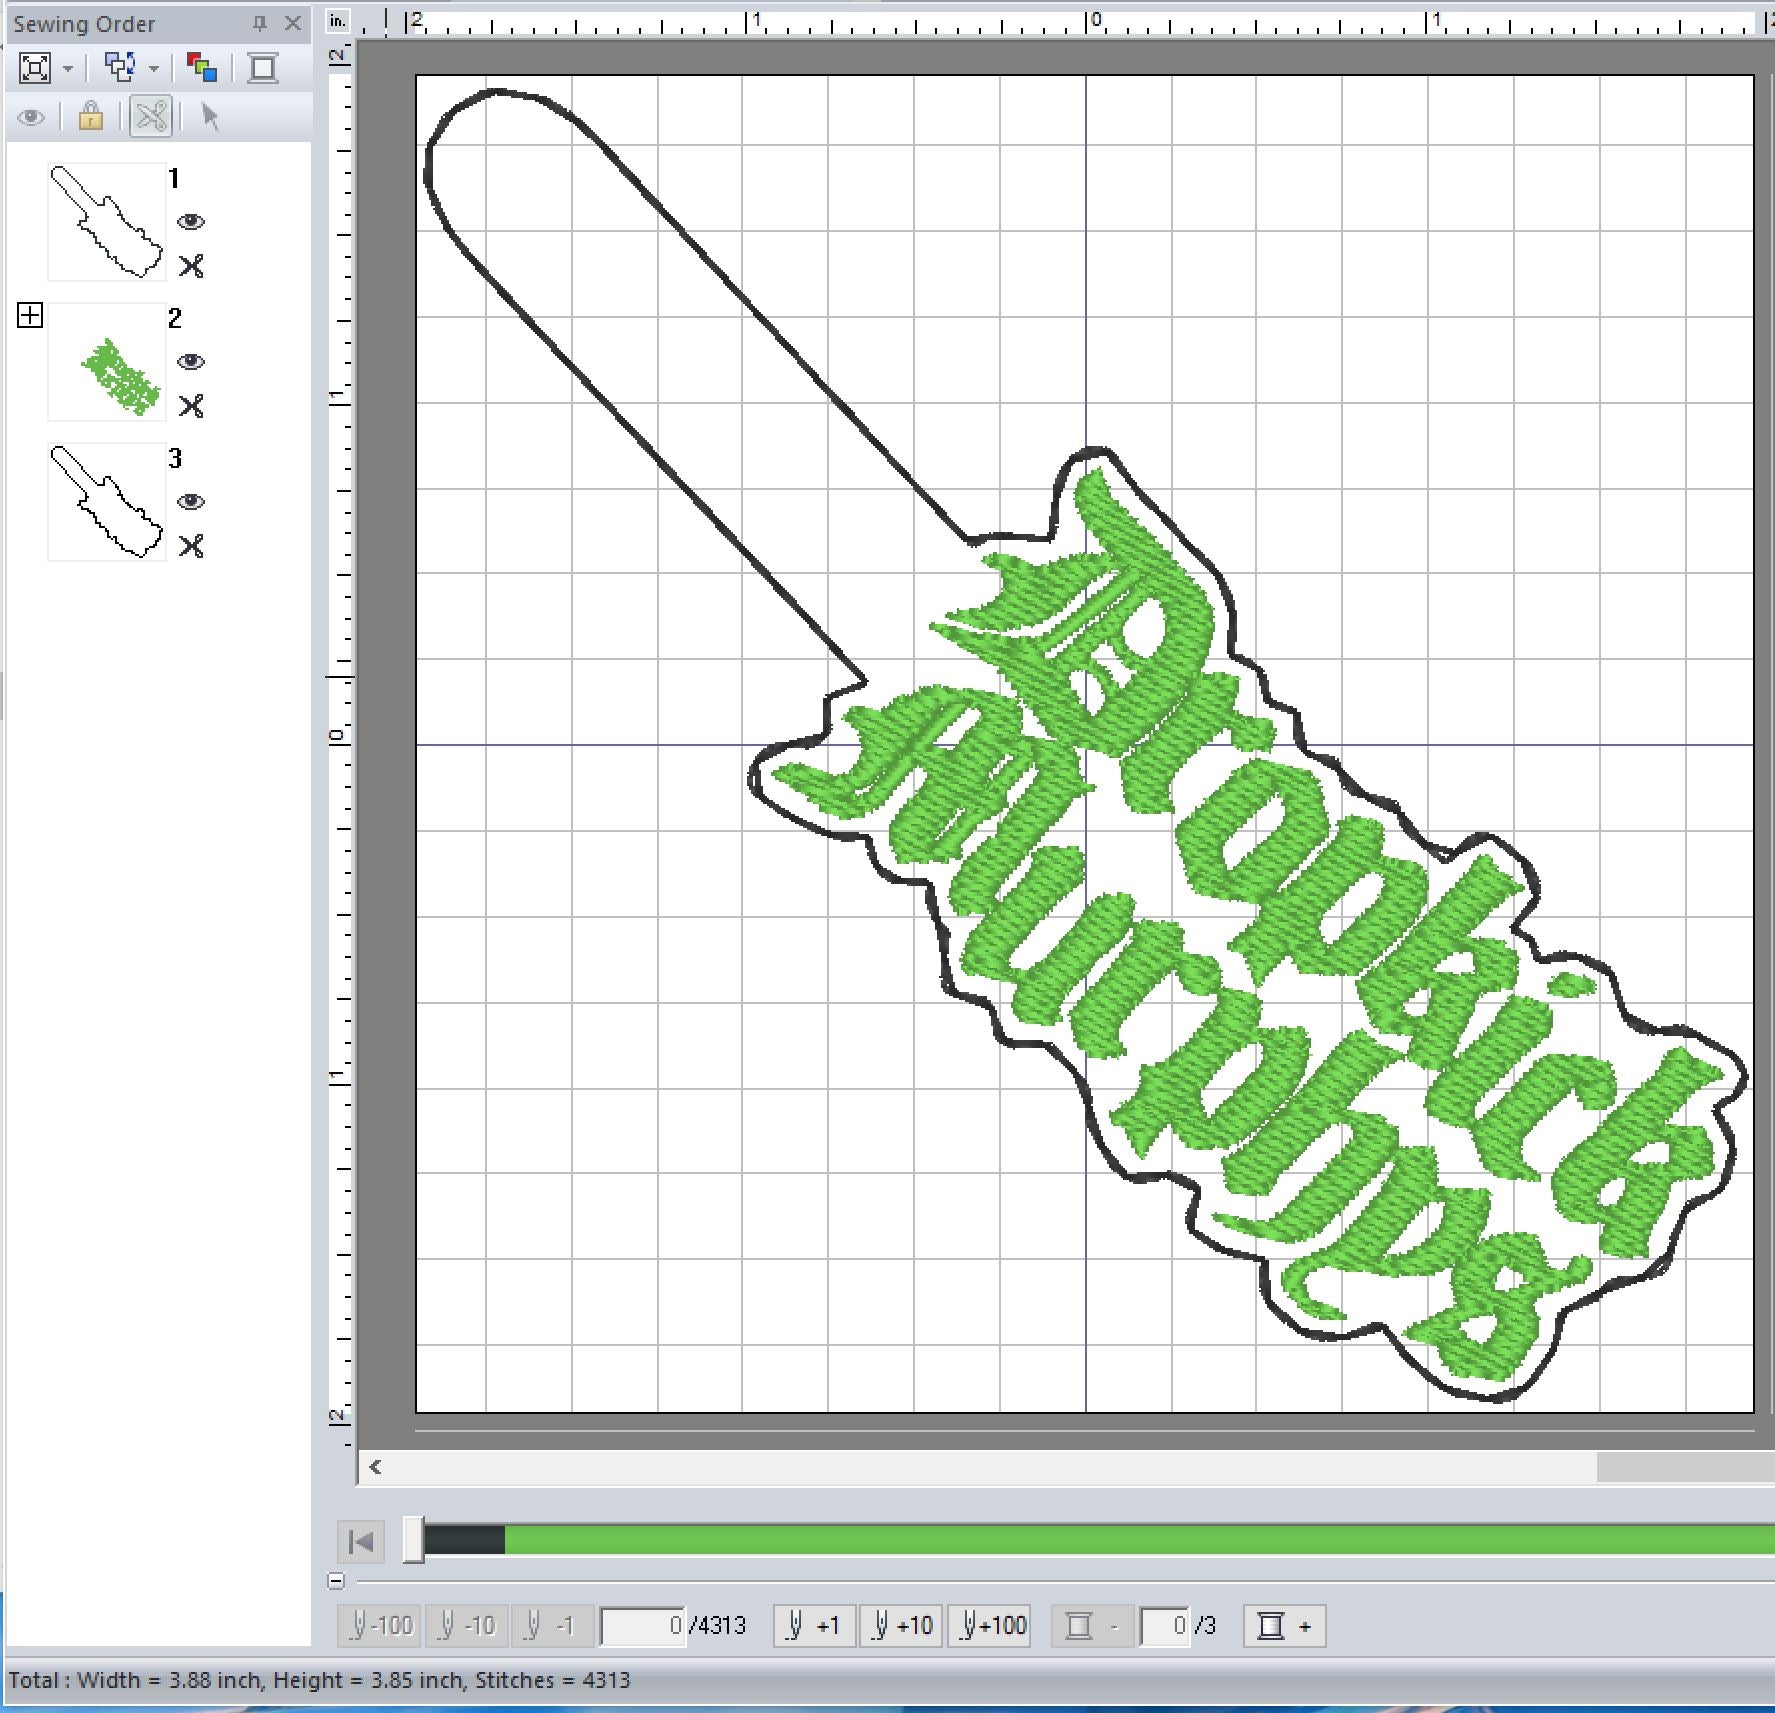The height and width of the screenshot is (1713, 1775).
Task: Click the stitch simulator slider handle
Action: (414, 1540)
